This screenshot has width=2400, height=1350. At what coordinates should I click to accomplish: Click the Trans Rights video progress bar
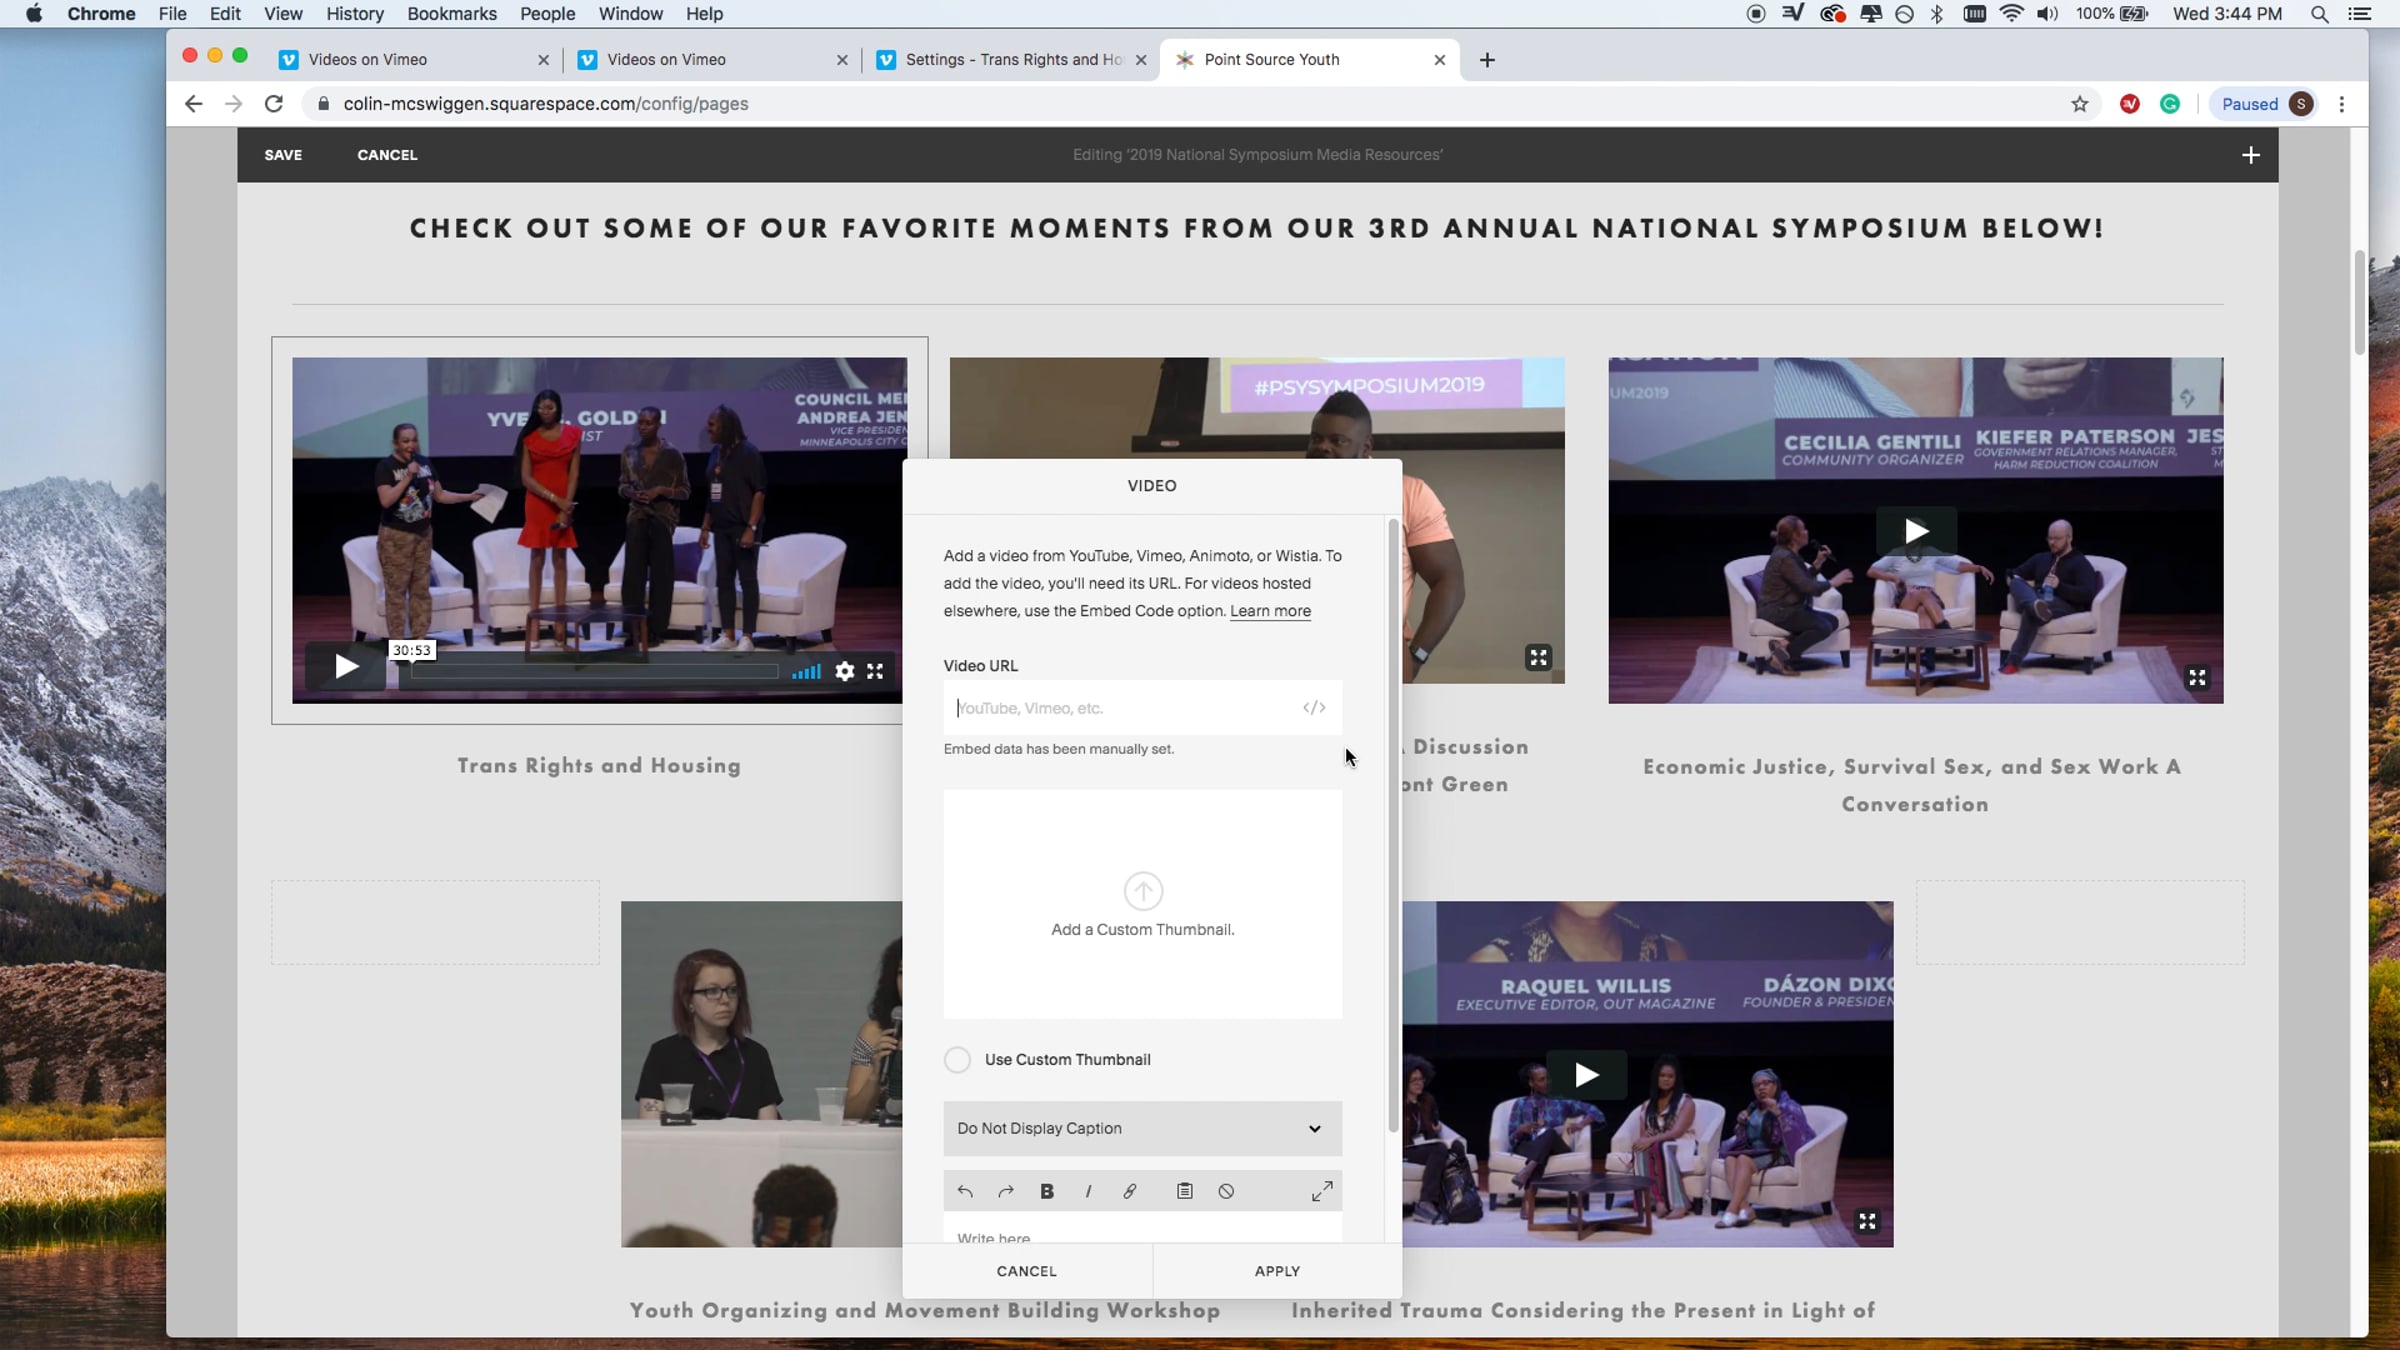click(x=594, y=671)
